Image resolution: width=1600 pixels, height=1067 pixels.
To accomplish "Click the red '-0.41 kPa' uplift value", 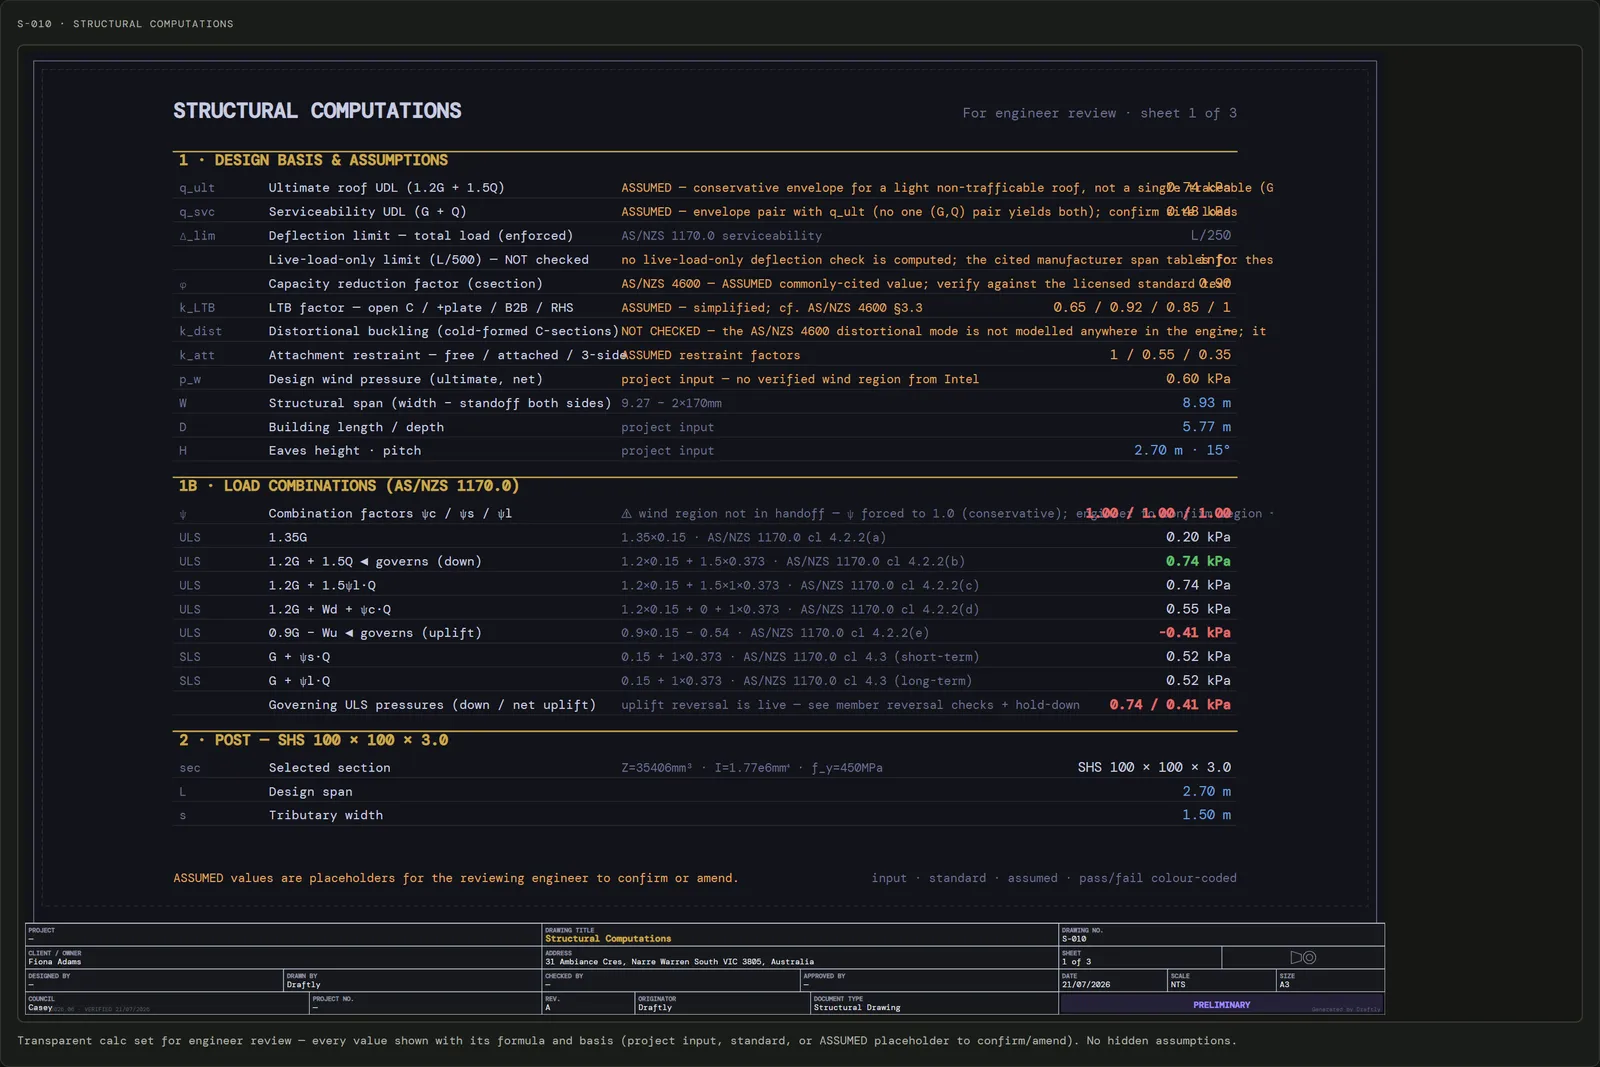I will pos(1195,633).
